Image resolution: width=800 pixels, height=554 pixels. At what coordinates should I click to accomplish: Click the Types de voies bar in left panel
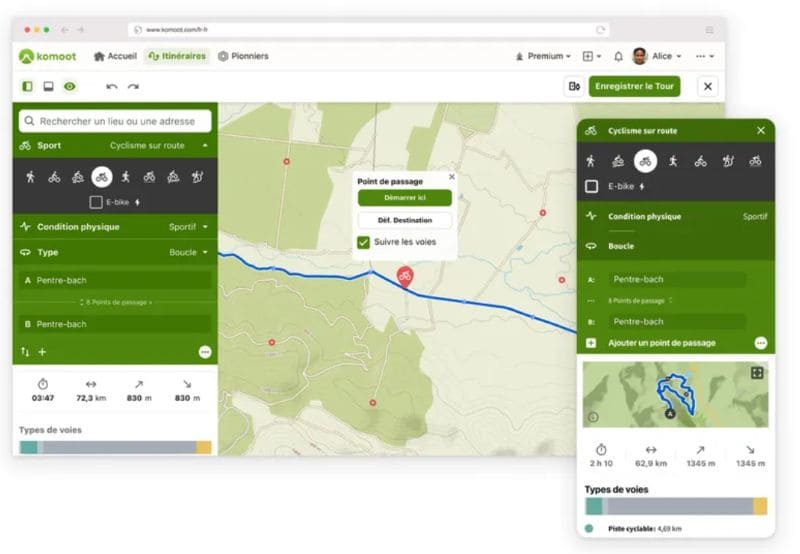(115, 447)
